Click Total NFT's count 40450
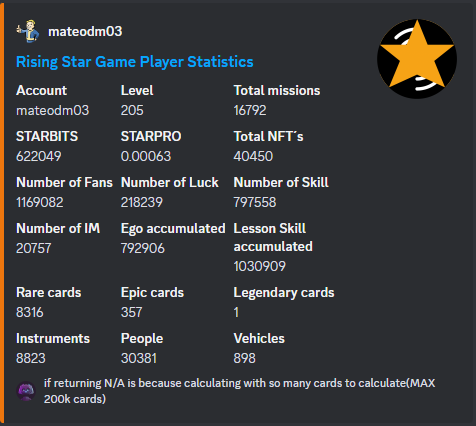476x426 pixels. (253, 156)
